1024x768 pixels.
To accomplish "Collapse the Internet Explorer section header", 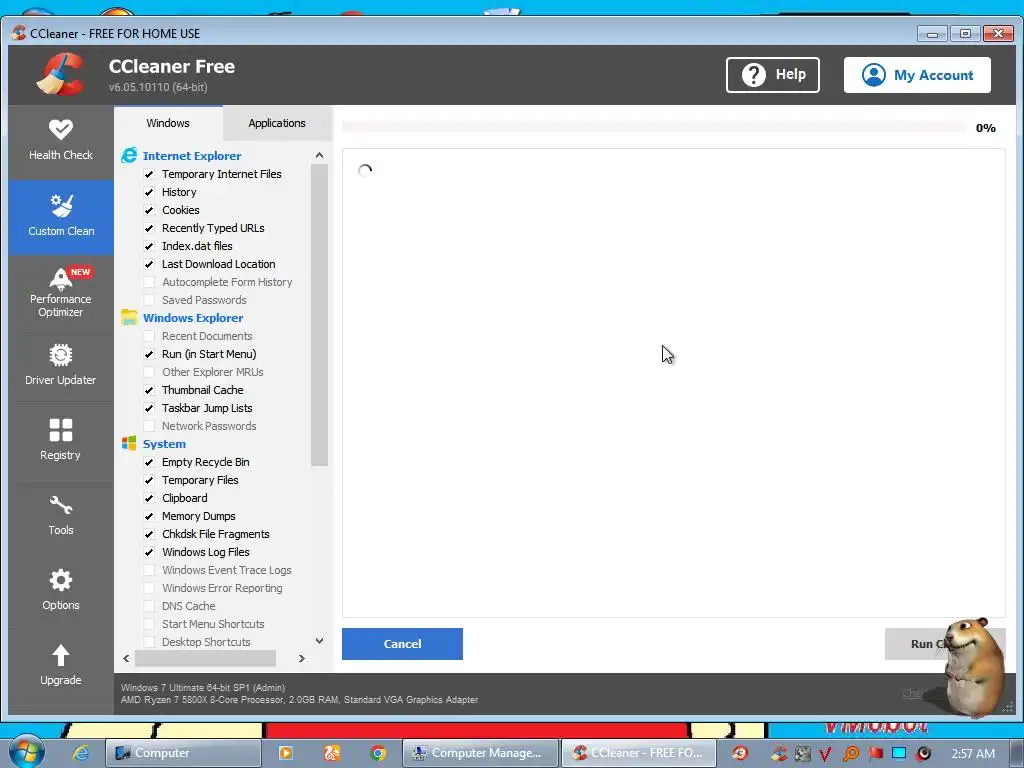I will pyautogui.click(x=192, y=155).
